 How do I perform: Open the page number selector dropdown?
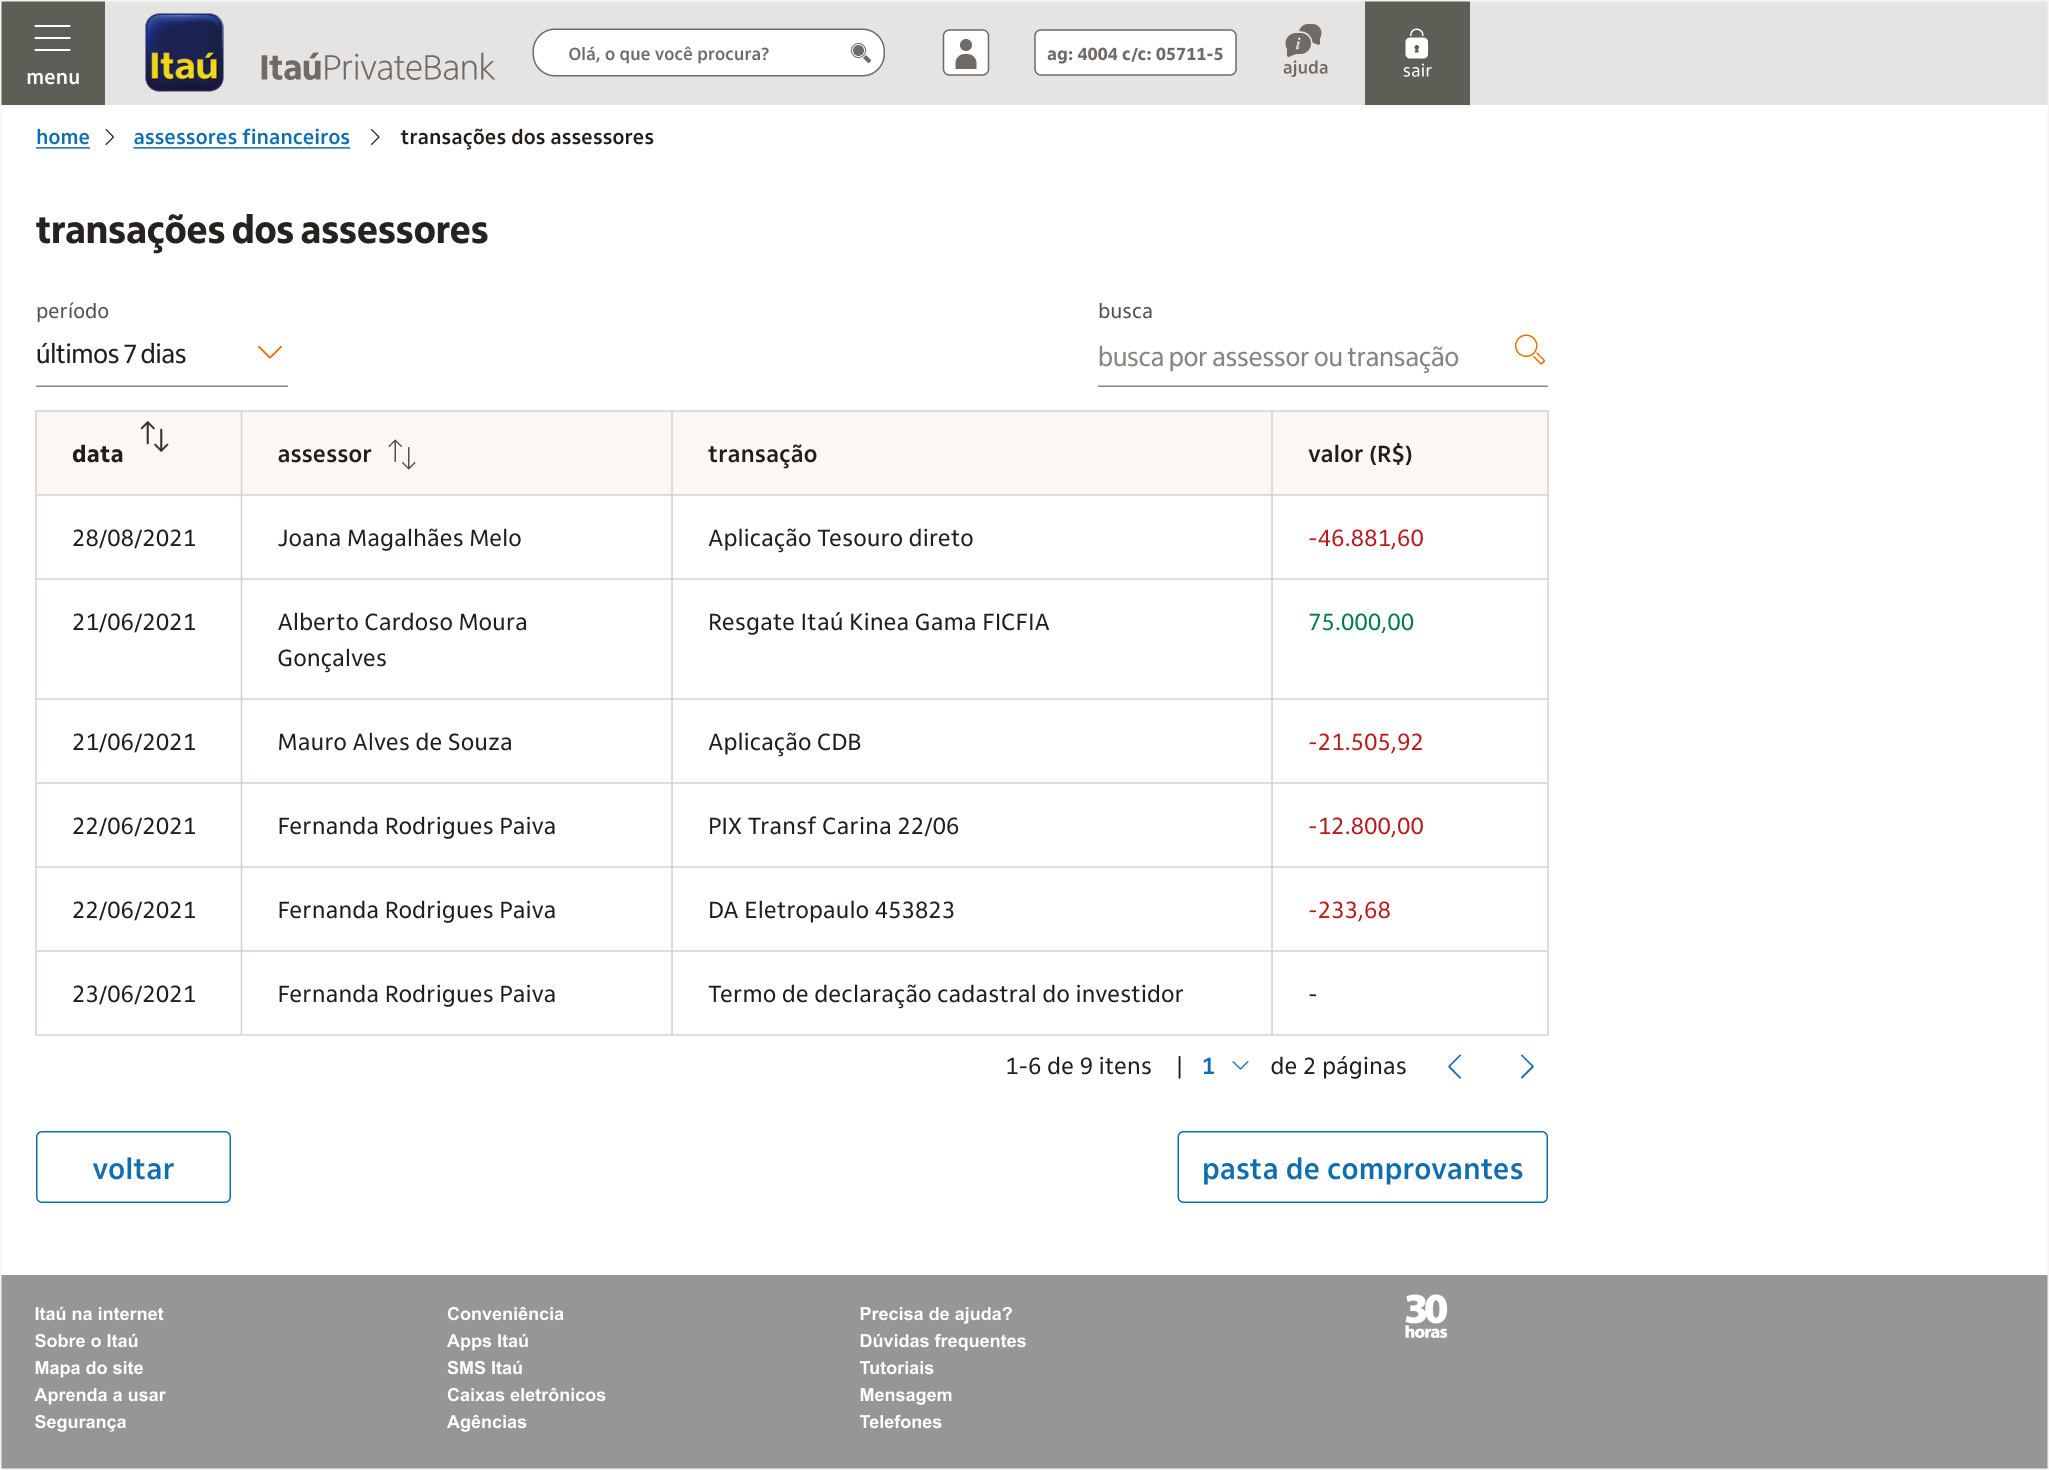[x=1224, y=1067]
